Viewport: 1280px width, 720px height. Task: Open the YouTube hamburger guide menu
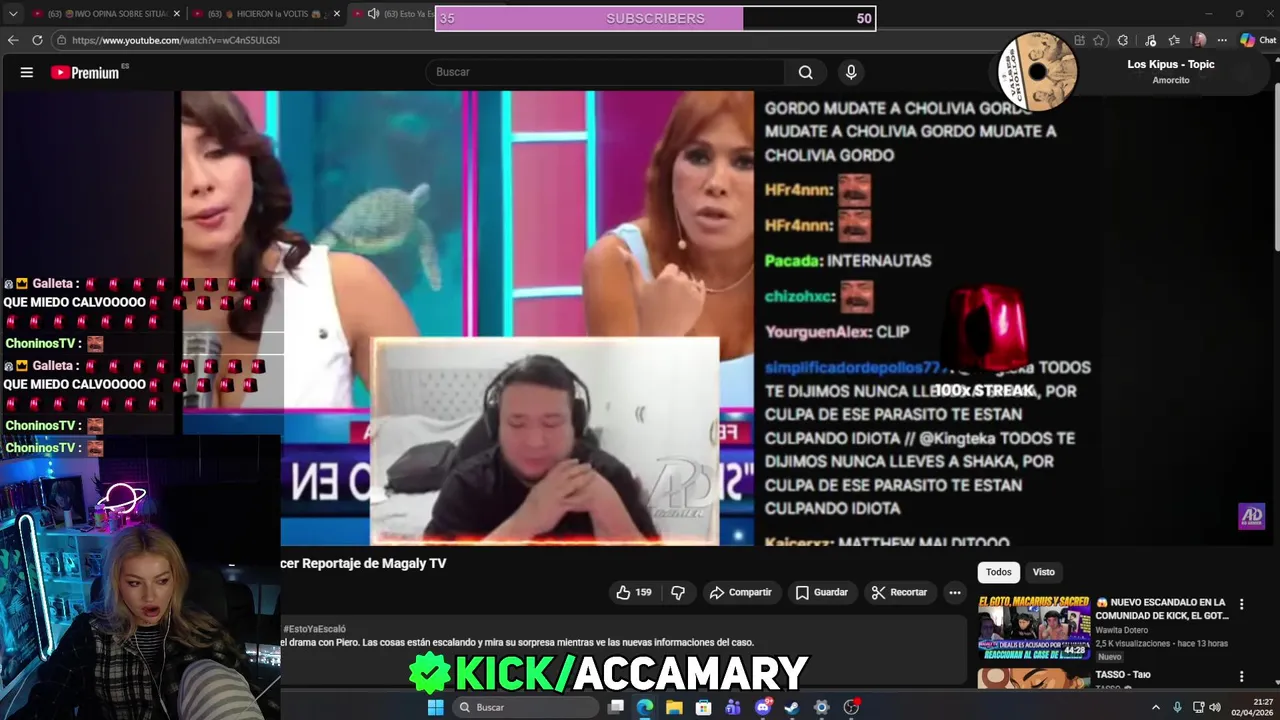point(27,72)
